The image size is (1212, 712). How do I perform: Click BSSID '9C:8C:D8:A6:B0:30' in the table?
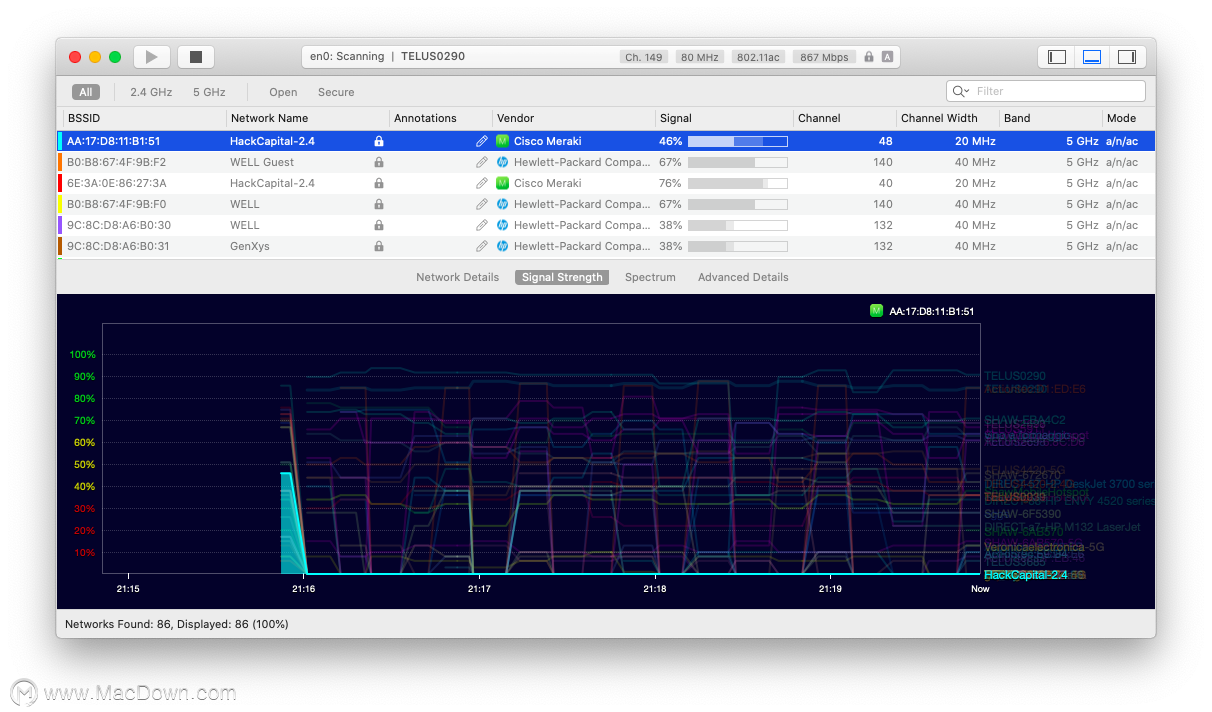coord(119,225)
